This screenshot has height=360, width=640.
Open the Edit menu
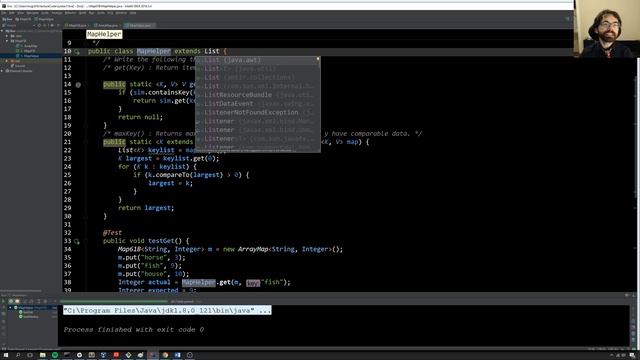click(x=11, y=13)
